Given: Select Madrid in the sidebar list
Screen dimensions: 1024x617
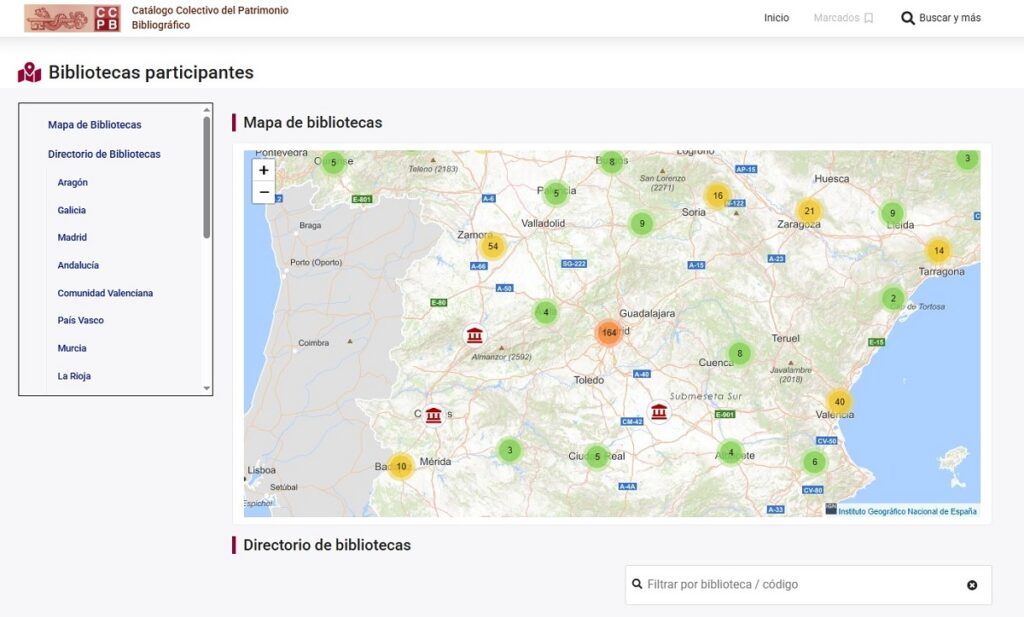Looking at the screenshot, I should (x=70, y=237).
